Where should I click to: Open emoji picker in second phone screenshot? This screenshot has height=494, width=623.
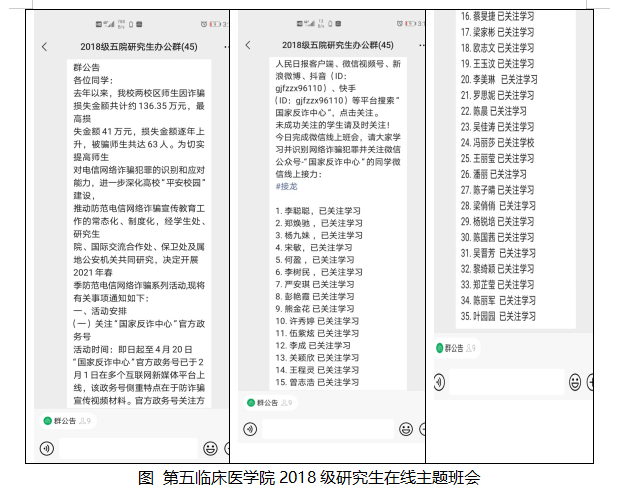[x=406, y=429]
